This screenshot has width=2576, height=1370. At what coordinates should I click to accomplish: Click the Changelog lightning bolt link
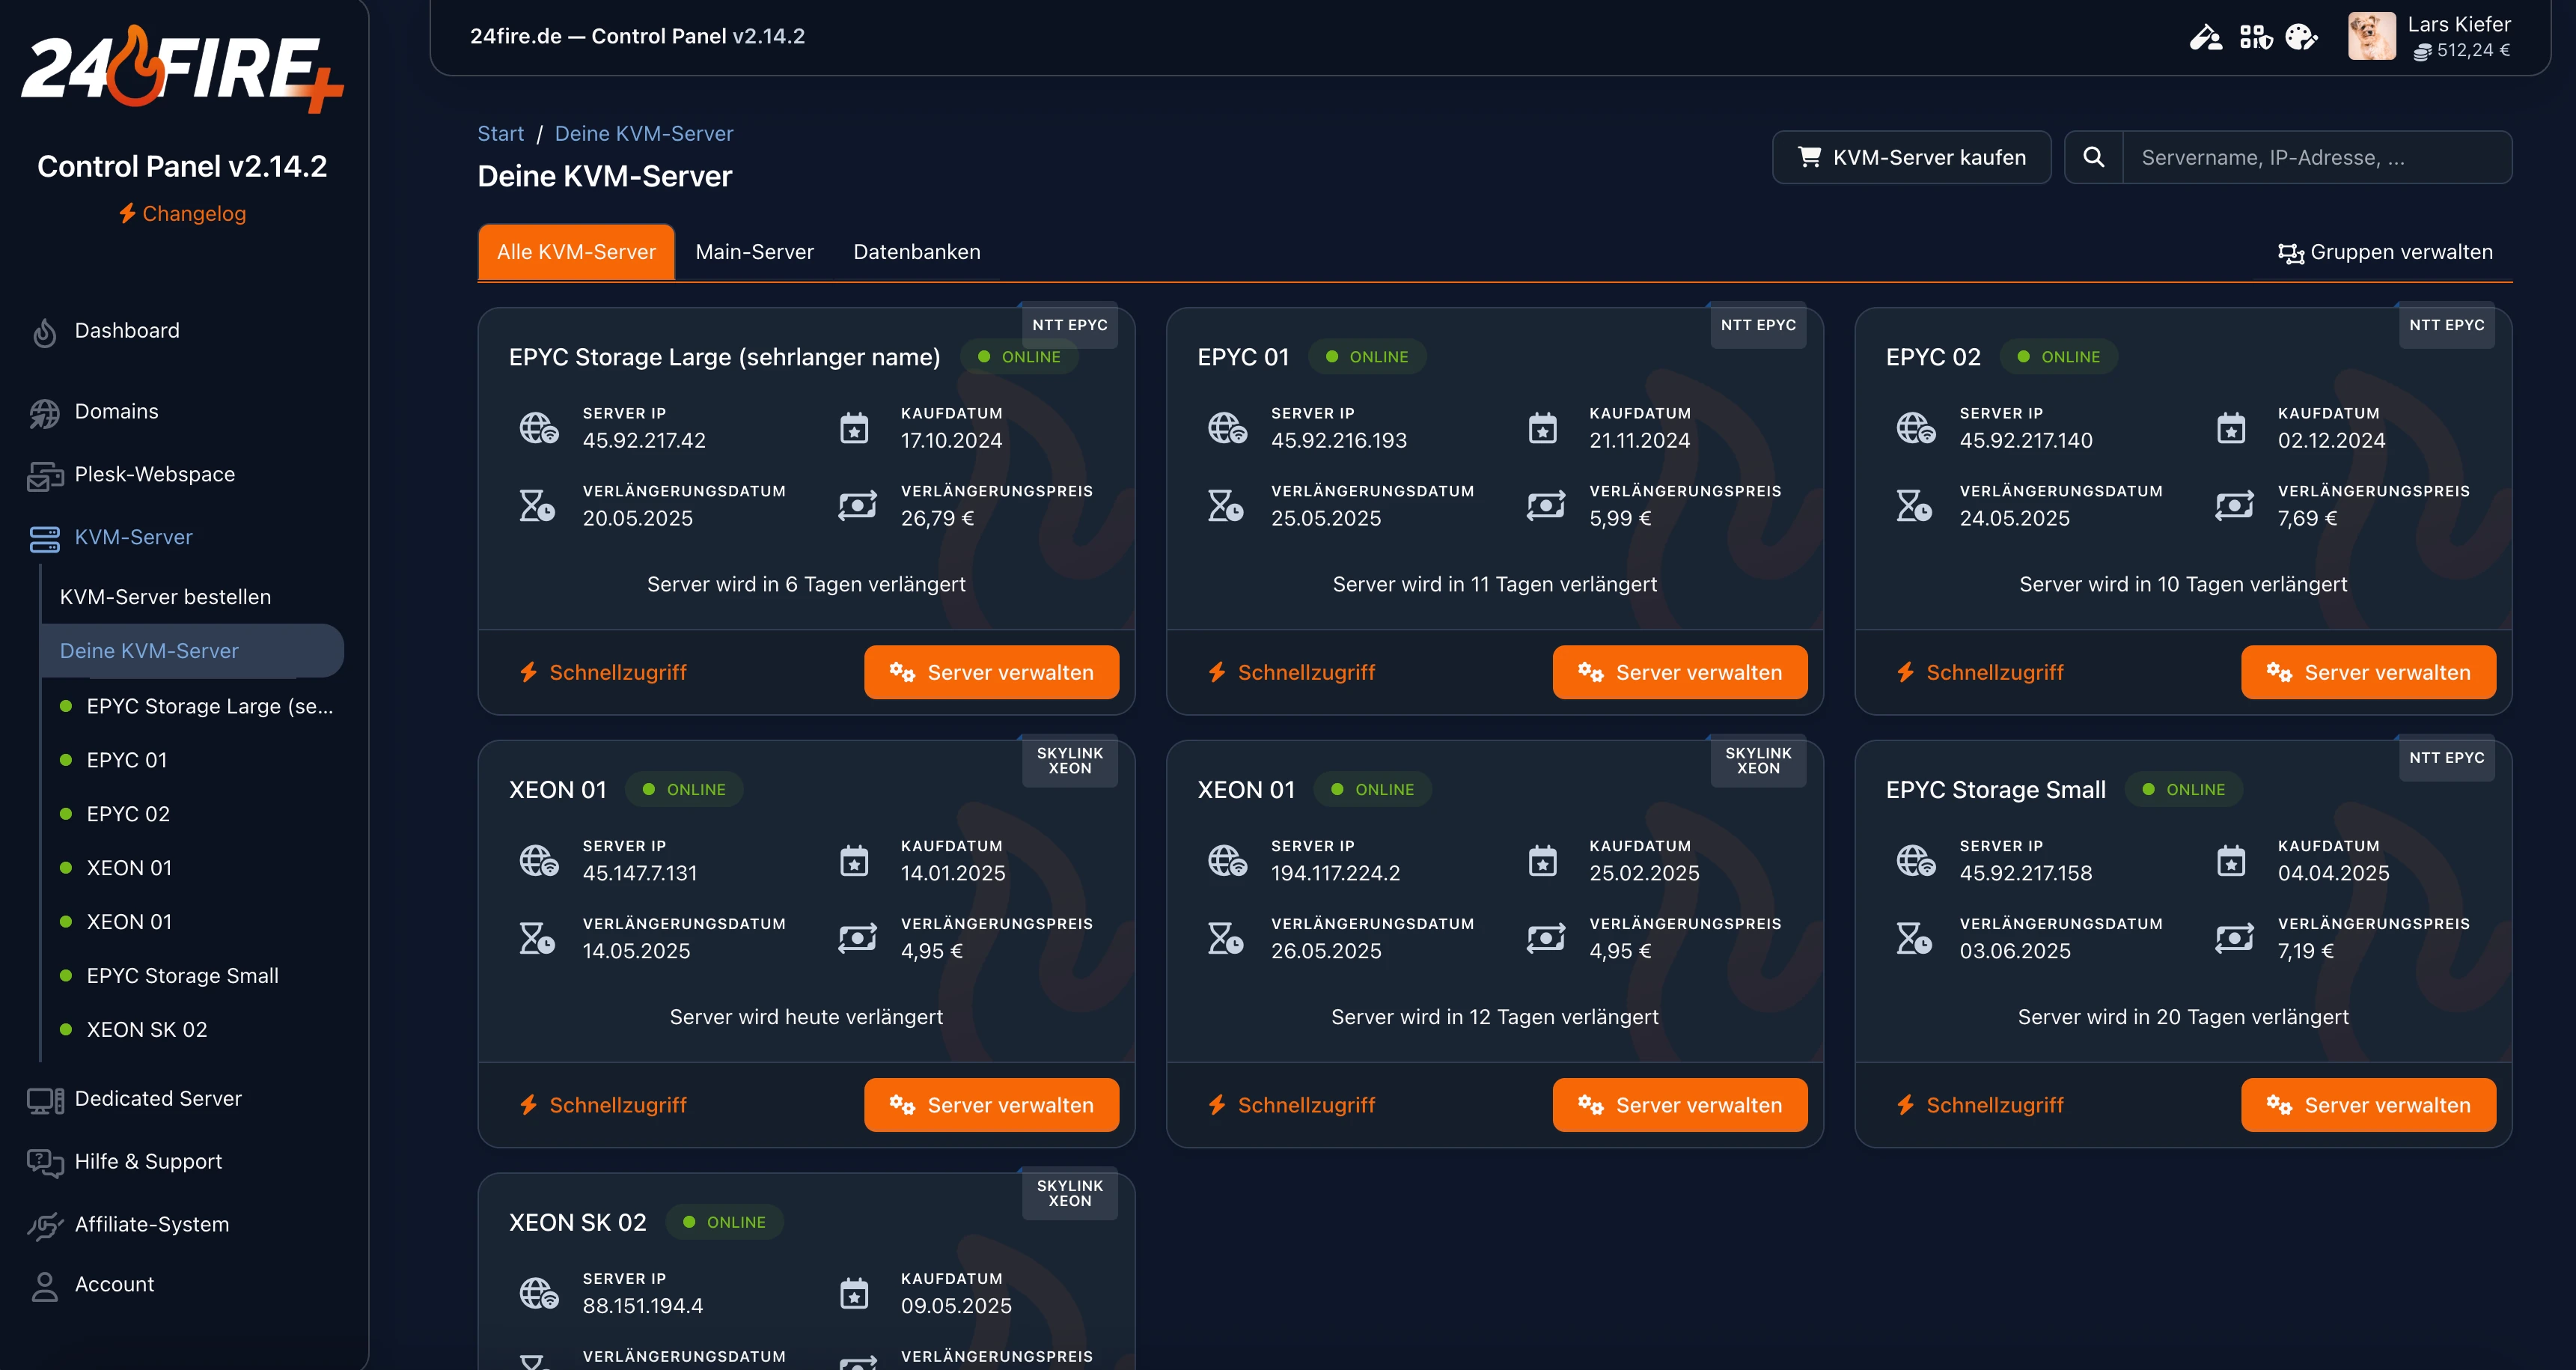coord(182,213)
